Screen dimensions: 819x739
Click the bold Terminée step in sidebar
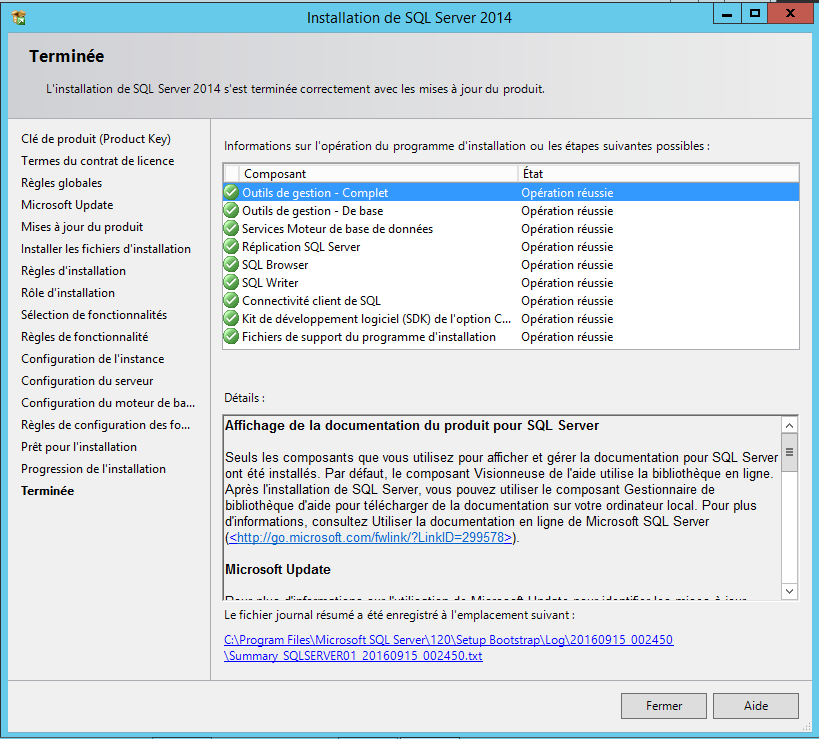48,491
